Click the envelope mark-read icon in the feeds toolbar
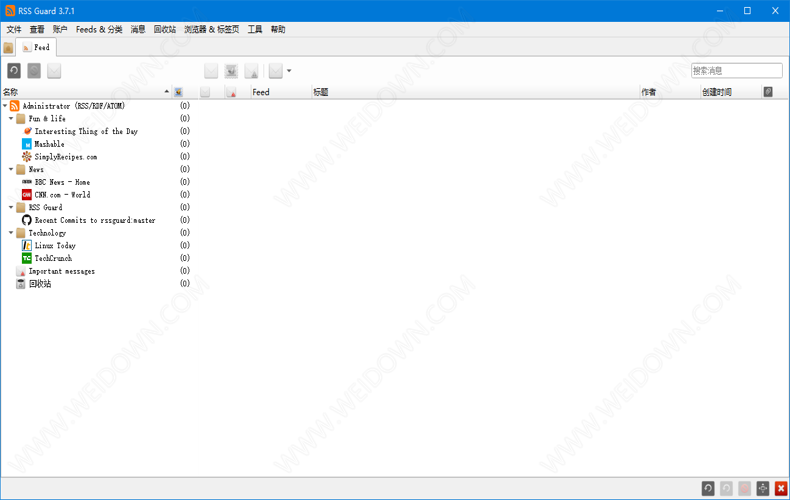 tap(54, 71)
